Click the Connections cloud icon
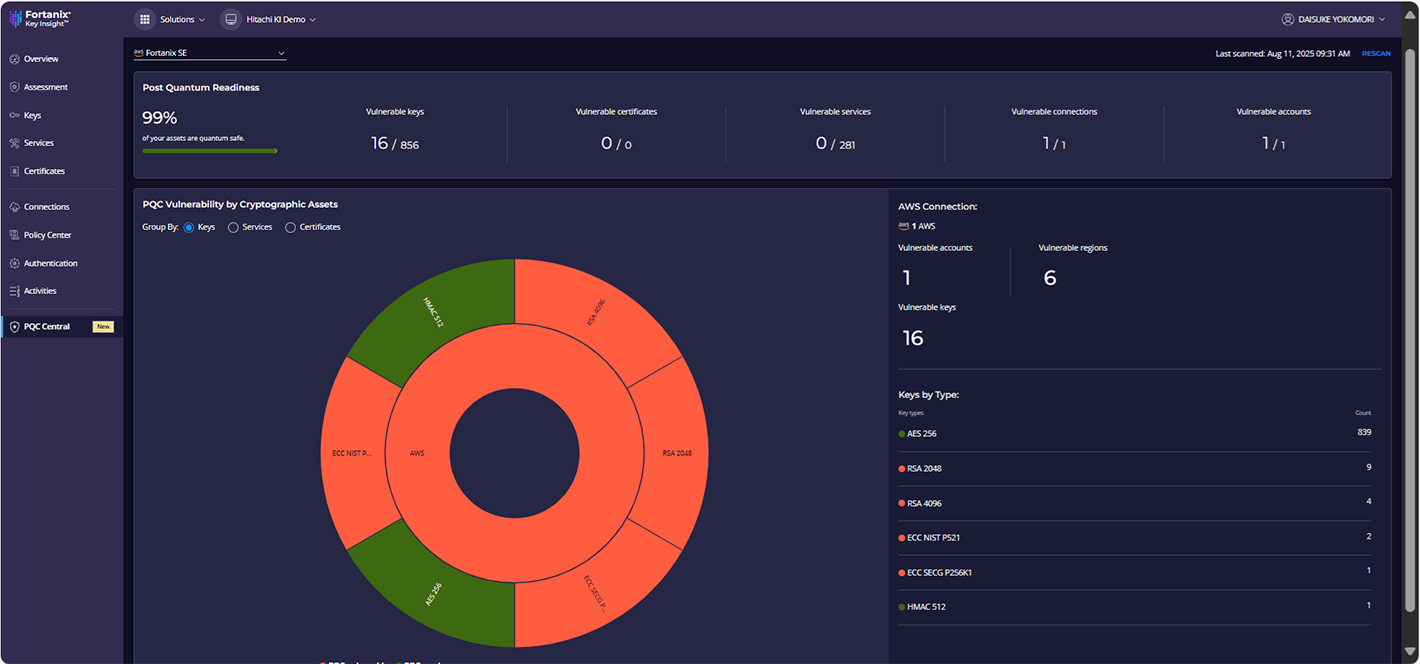Viewport: 1420px width, 664px height. pyautogui.click(x=15, y=207)
